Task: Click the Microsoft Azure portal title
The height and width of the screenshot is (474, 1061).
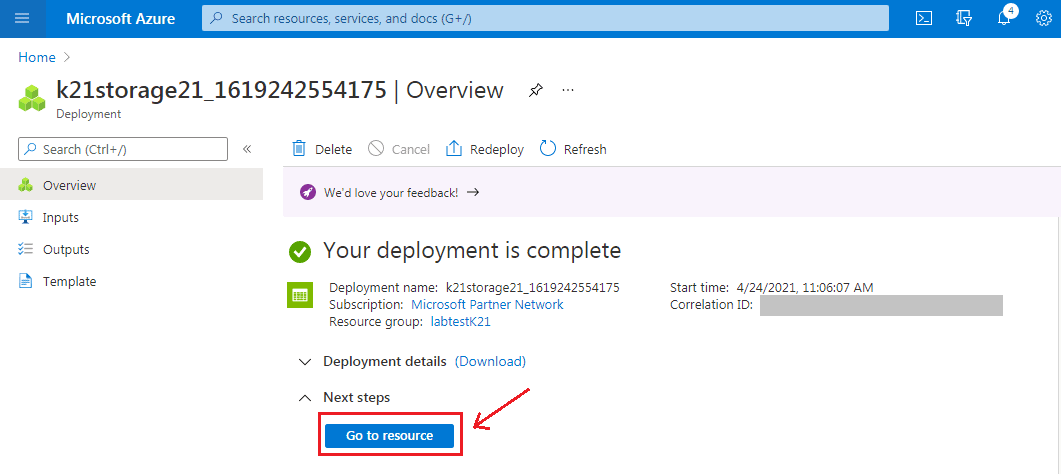Action: coord(120,18)
